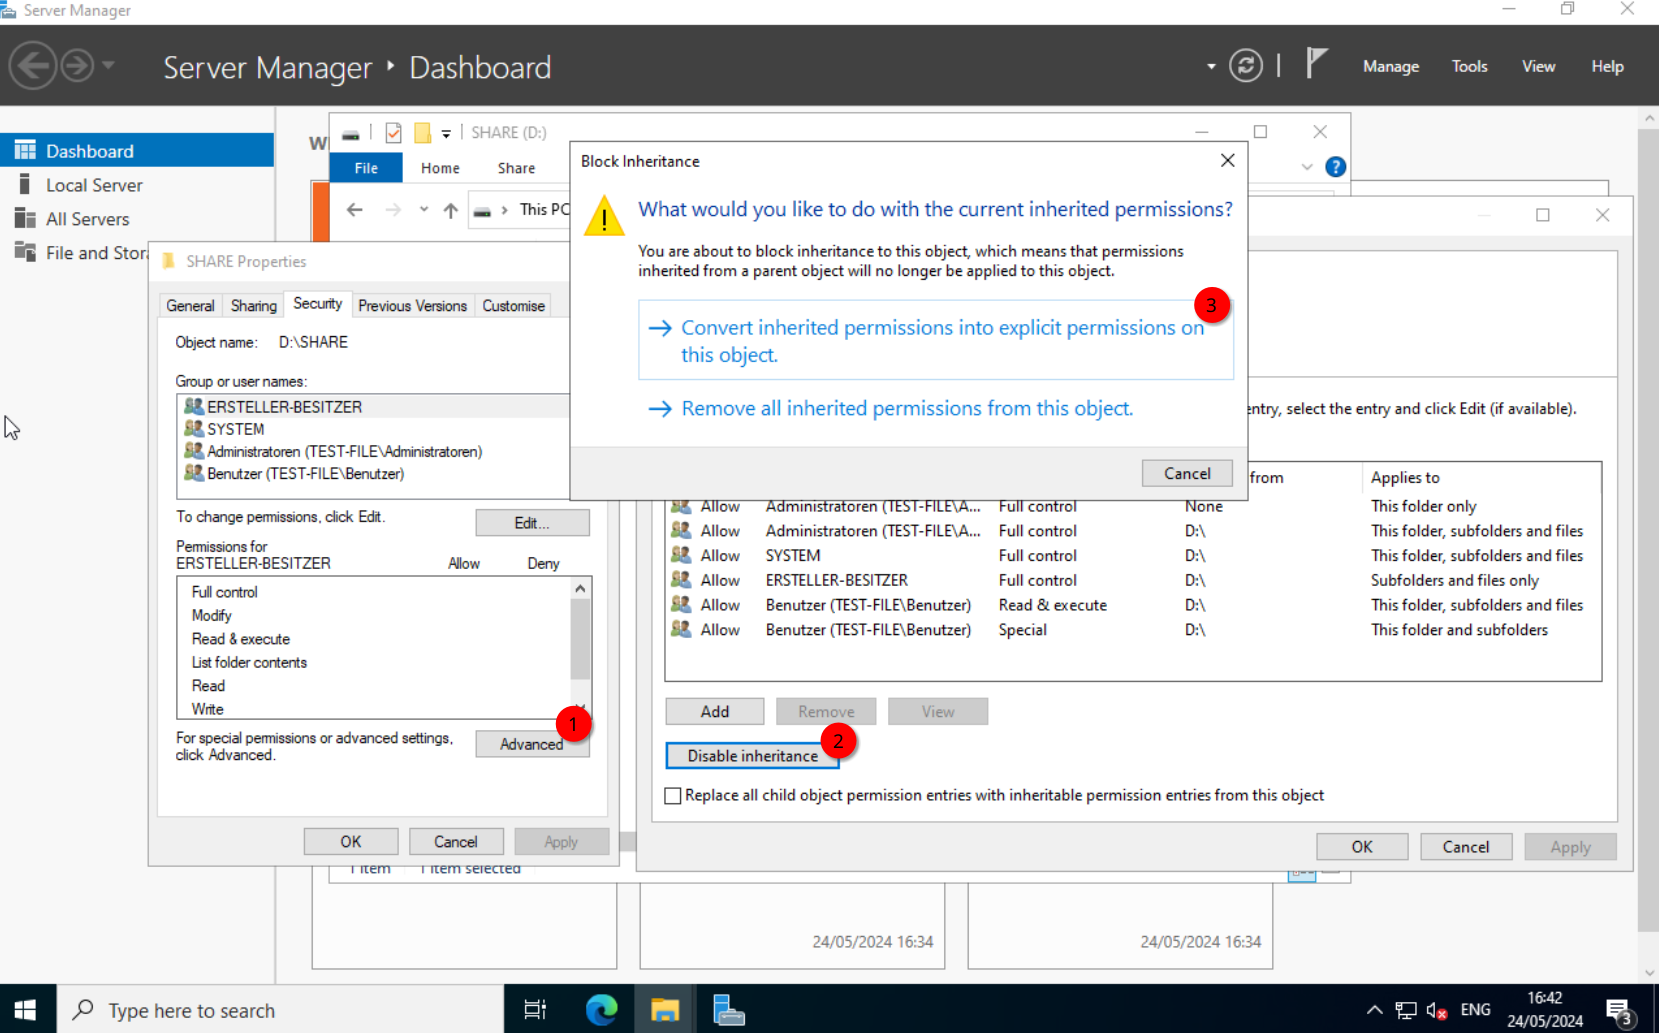Image resolution: width=1659 pixels, height=1033 pixels.
Task: Click Explorer help question mark icon
Action: click(1335, 167)
